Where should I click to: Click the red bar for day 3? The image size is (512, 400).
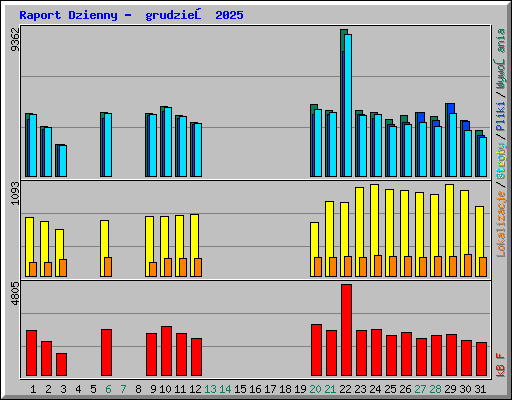[x=61, y=365]
